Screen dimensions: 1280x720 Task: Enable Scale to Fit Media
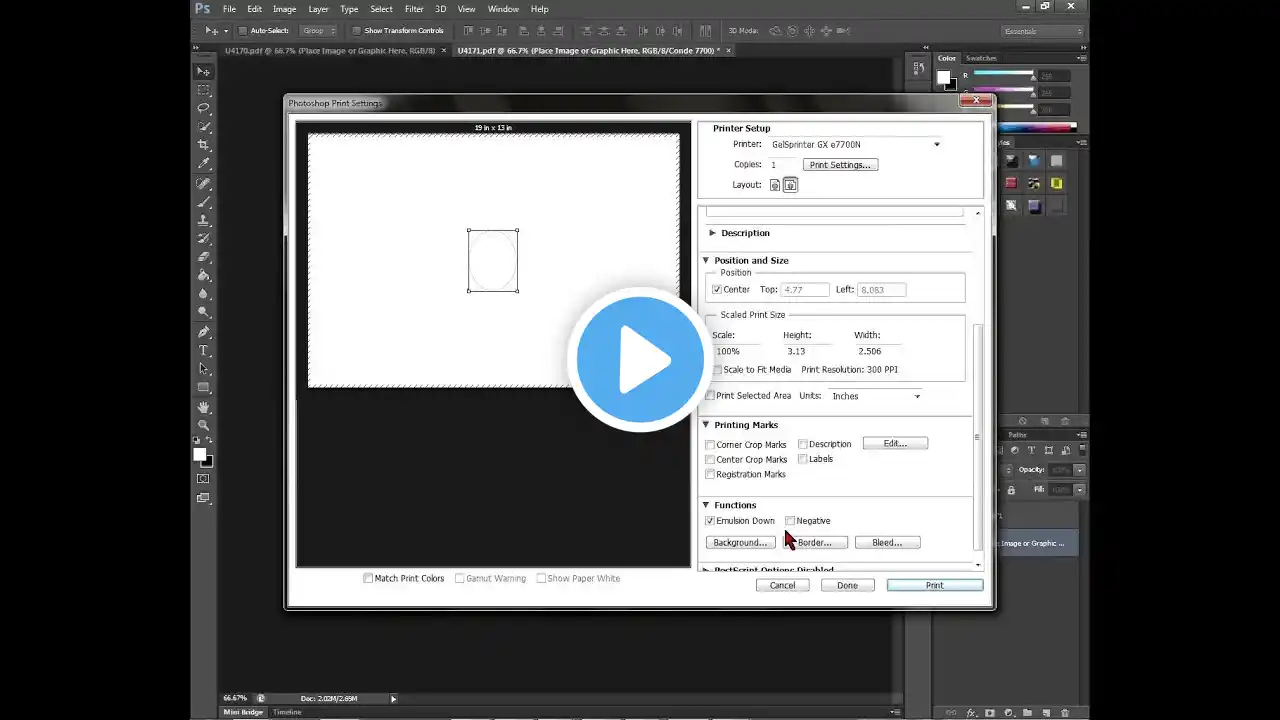tap(717, 370)
